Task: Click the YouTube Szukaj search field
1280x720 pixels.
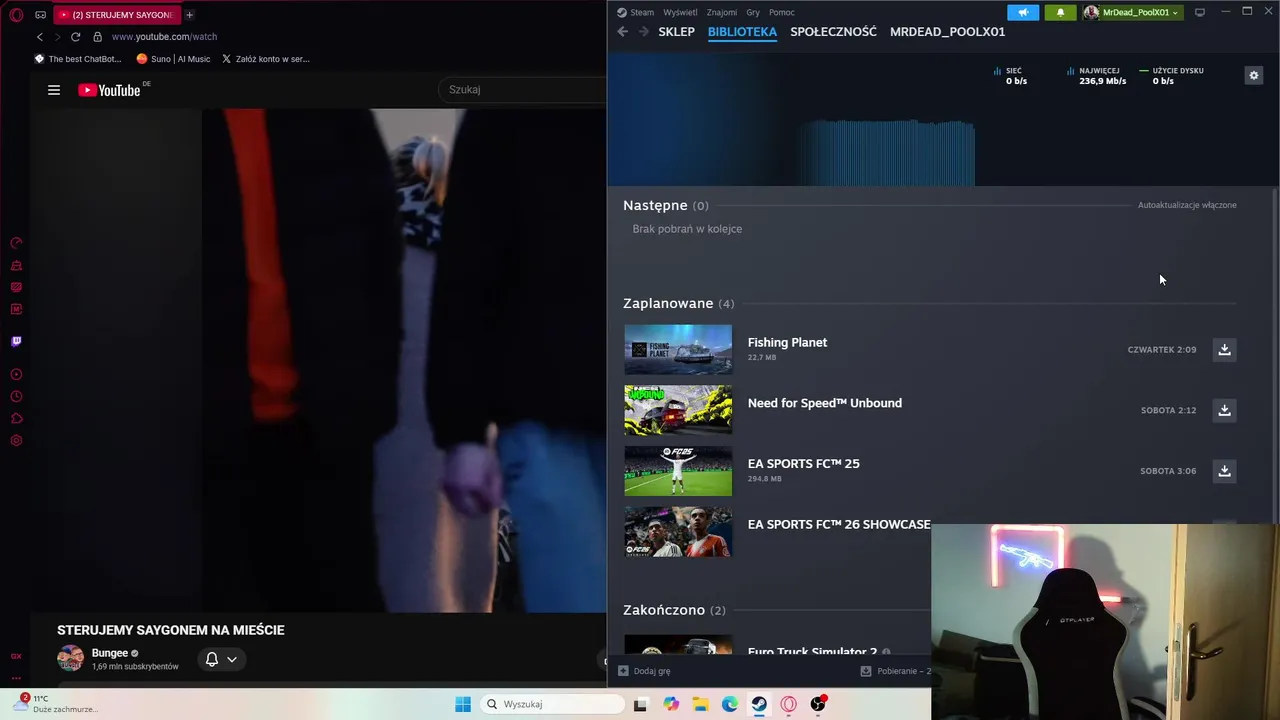Action: pyautogui.click(x=522, y=90)
